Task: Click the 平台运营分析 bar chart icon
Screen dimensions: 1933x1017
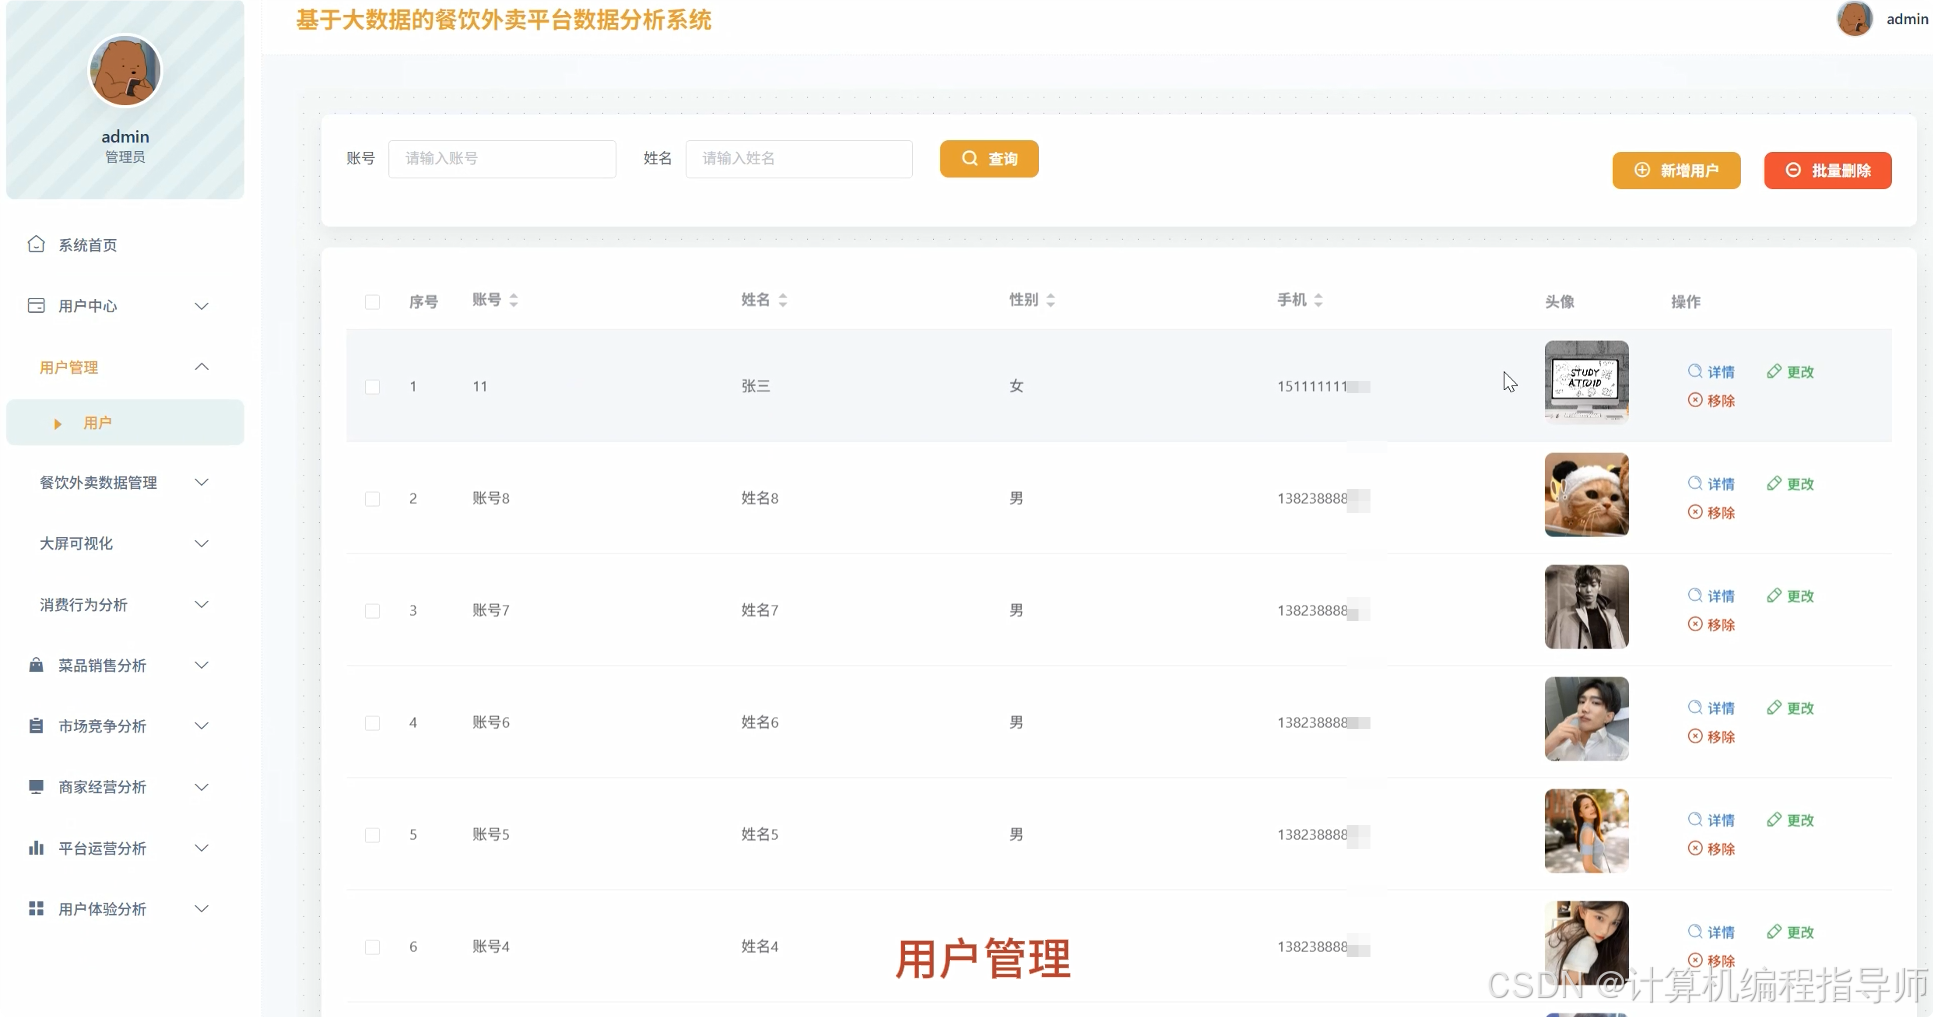Action: (36, 848)
